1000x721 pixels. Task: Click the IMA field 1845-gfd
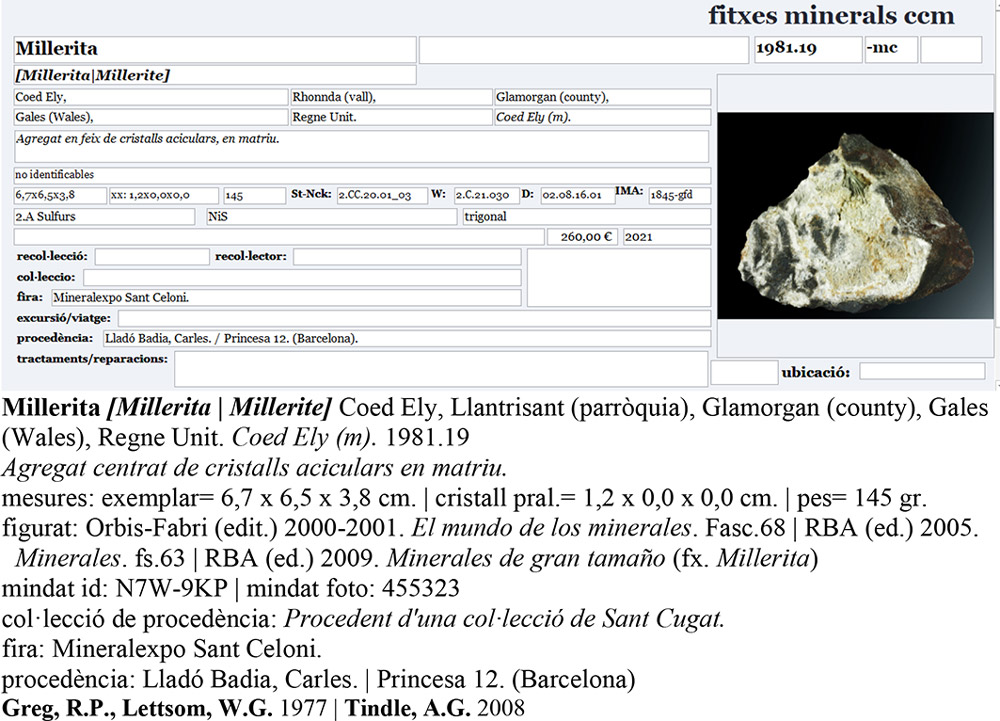point(679,195)
